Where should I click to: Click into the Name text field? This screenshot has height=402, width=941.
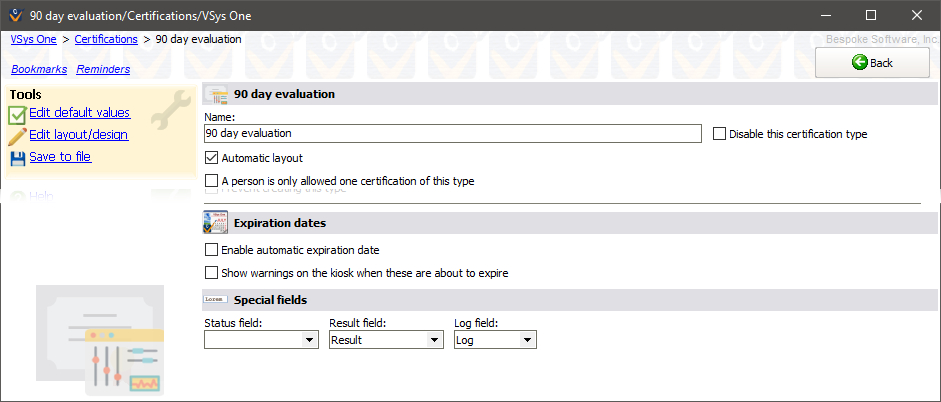pyautogui.click(x=452, y=133)
